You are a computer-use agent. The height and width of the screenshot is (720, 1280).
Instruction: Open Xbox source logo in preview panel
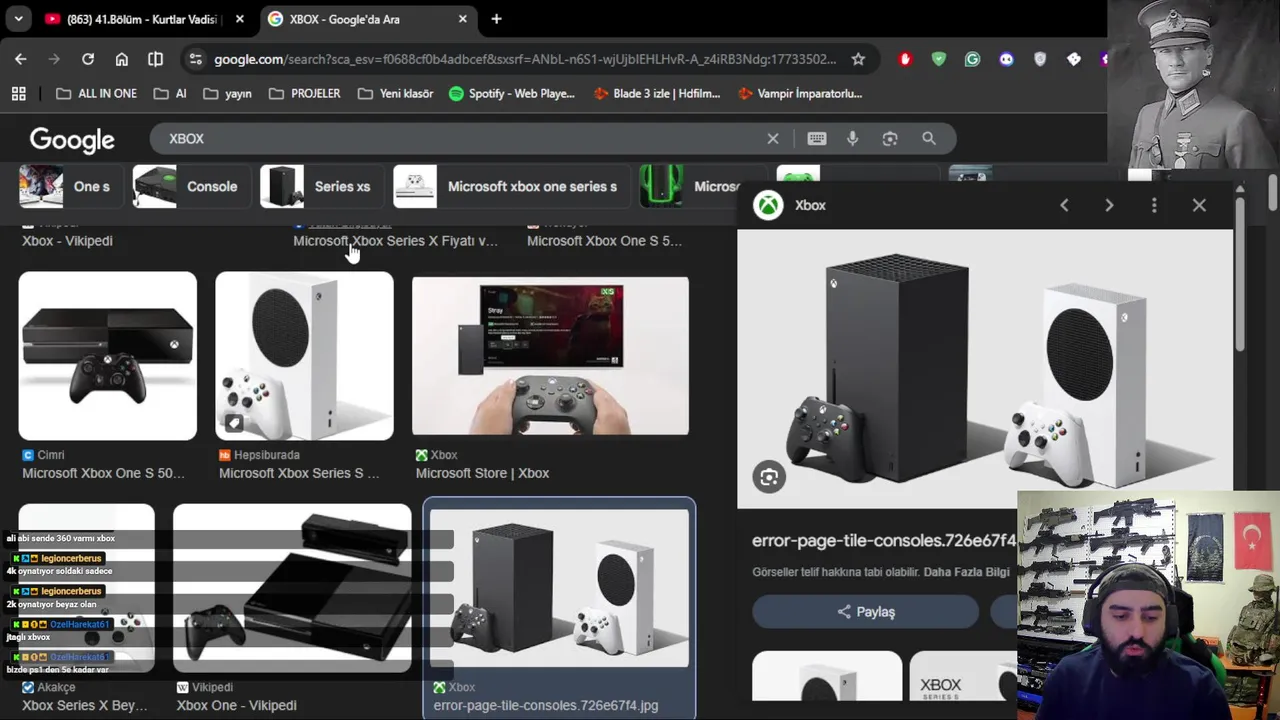[768, 205]
